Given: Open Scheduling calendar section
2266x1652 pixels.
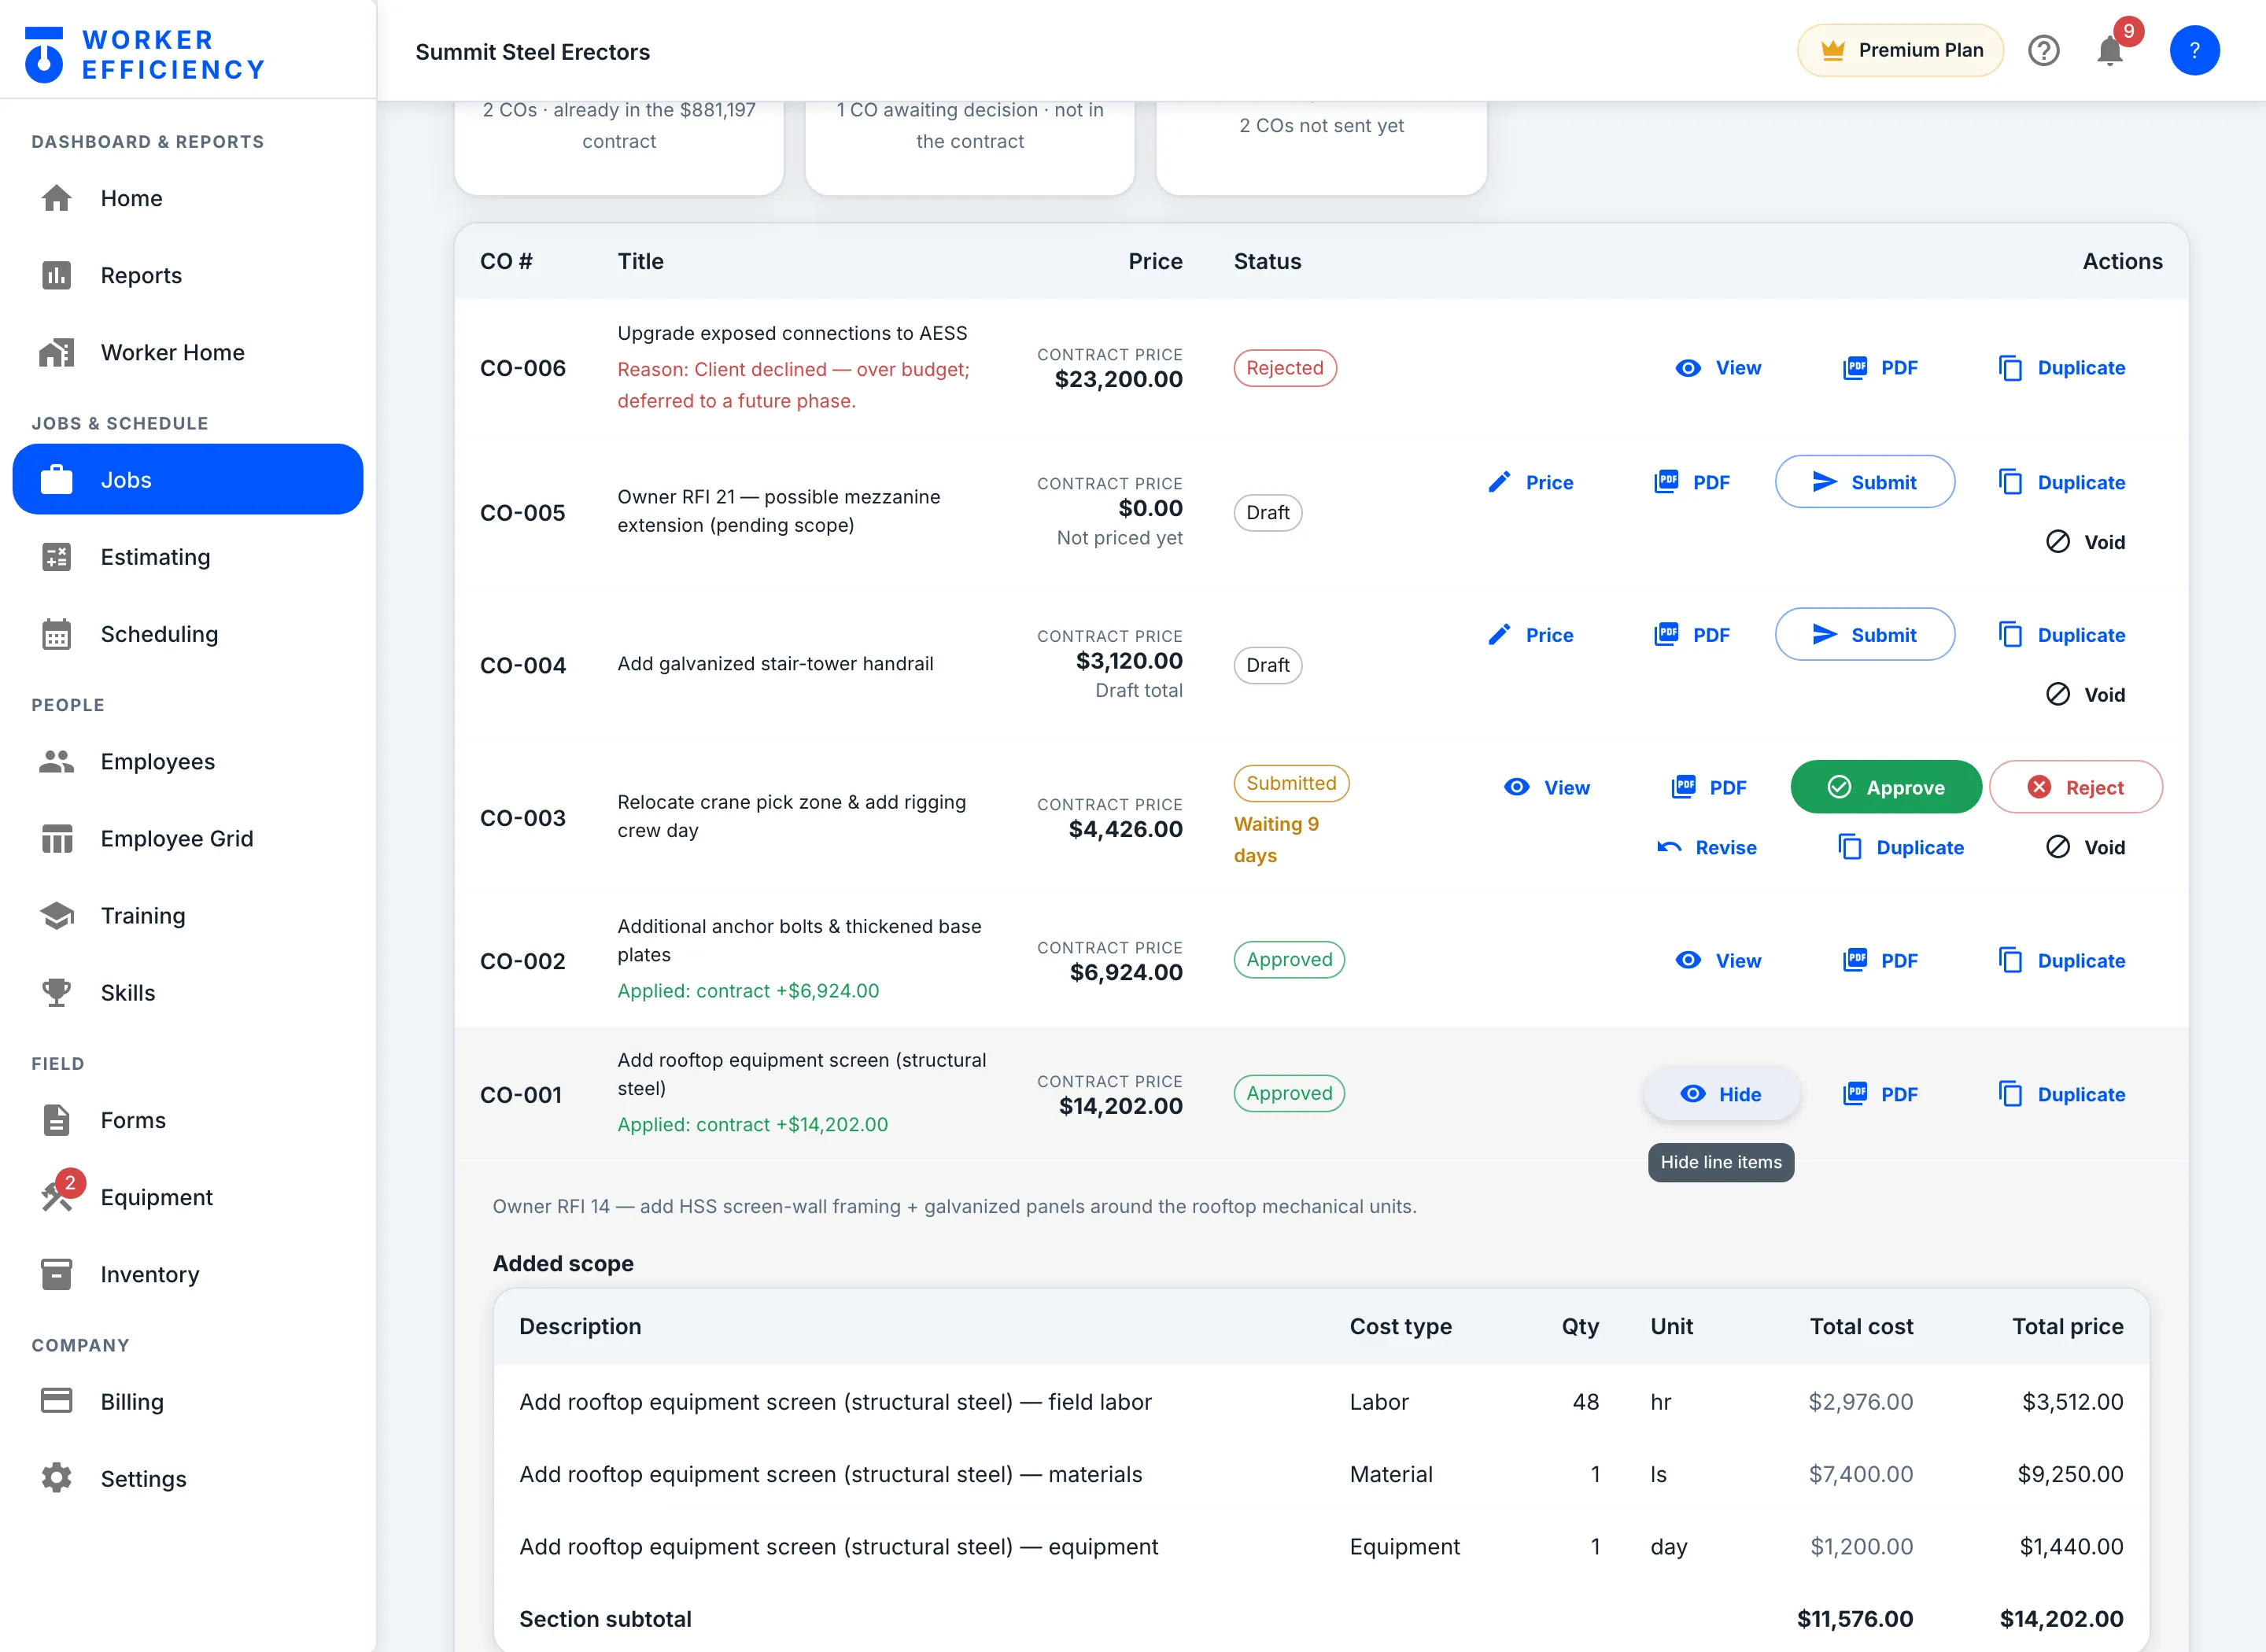Looking at the screenshot, I should pos(188,633).
